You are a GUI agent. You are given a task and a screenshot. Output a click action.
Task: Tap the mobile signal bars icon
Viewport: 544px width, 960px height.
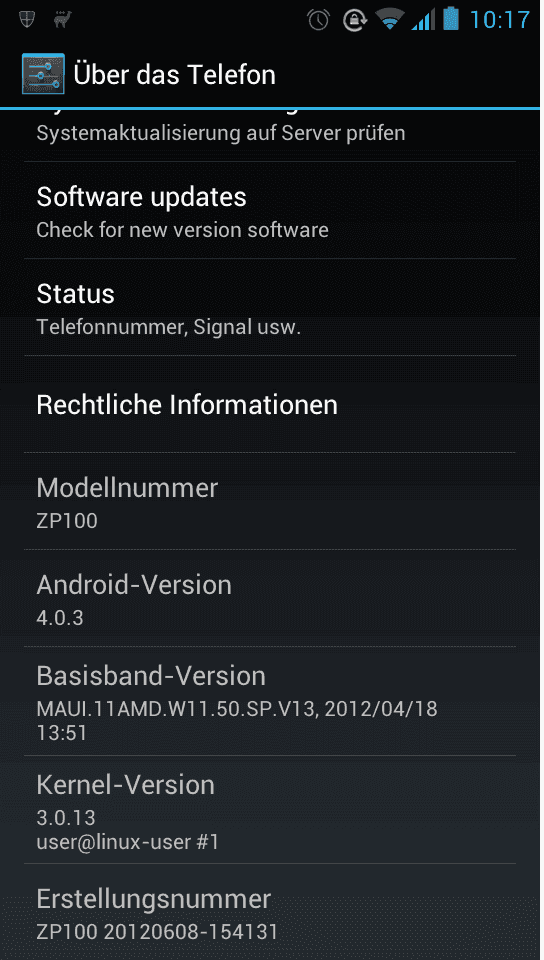423,20
